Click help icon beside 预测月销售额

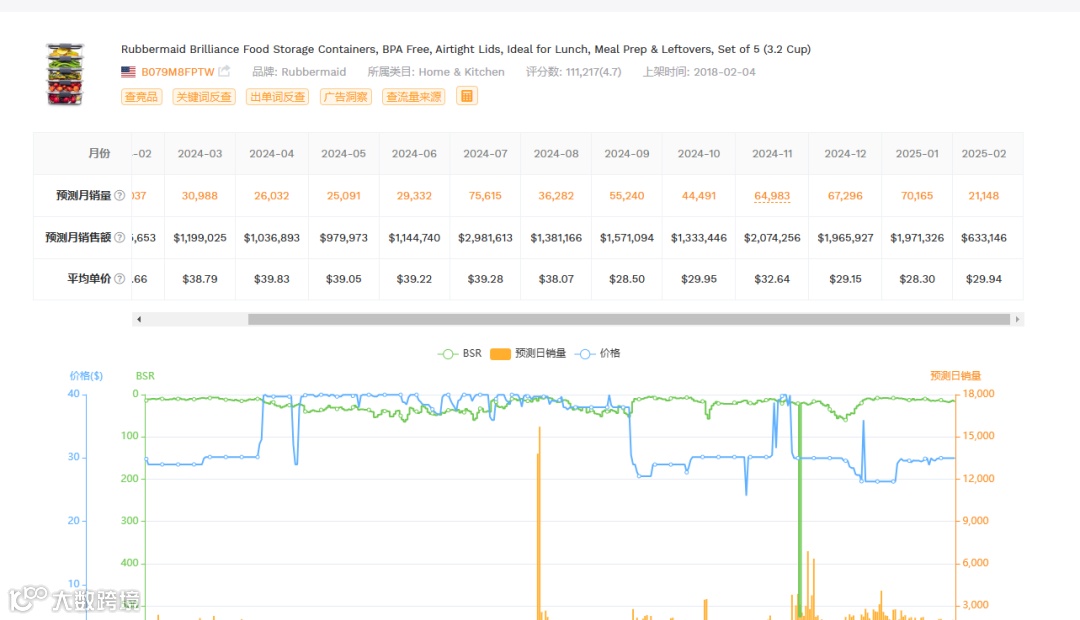(119, 237)
